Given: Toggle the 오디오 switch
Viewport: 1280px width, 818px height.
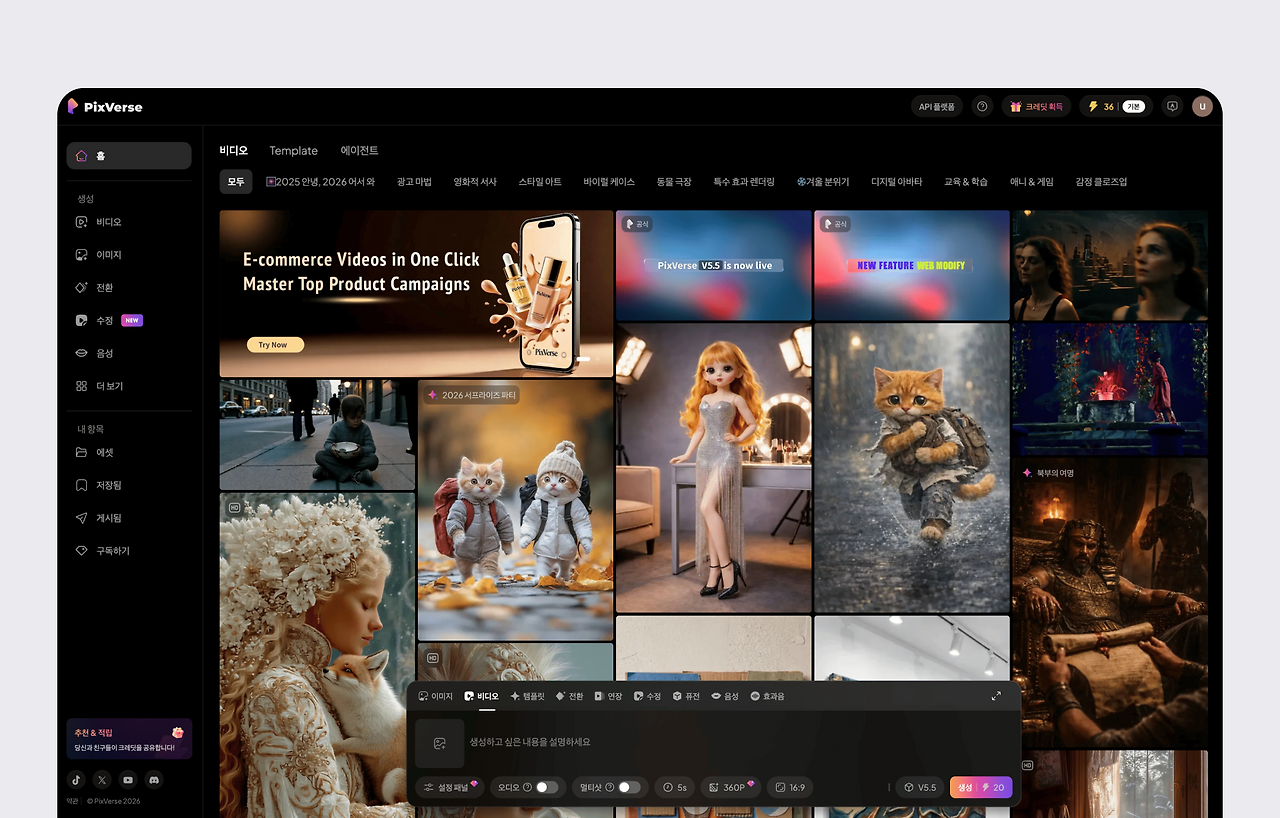Looking at the screenshot, I should [547, 788].
